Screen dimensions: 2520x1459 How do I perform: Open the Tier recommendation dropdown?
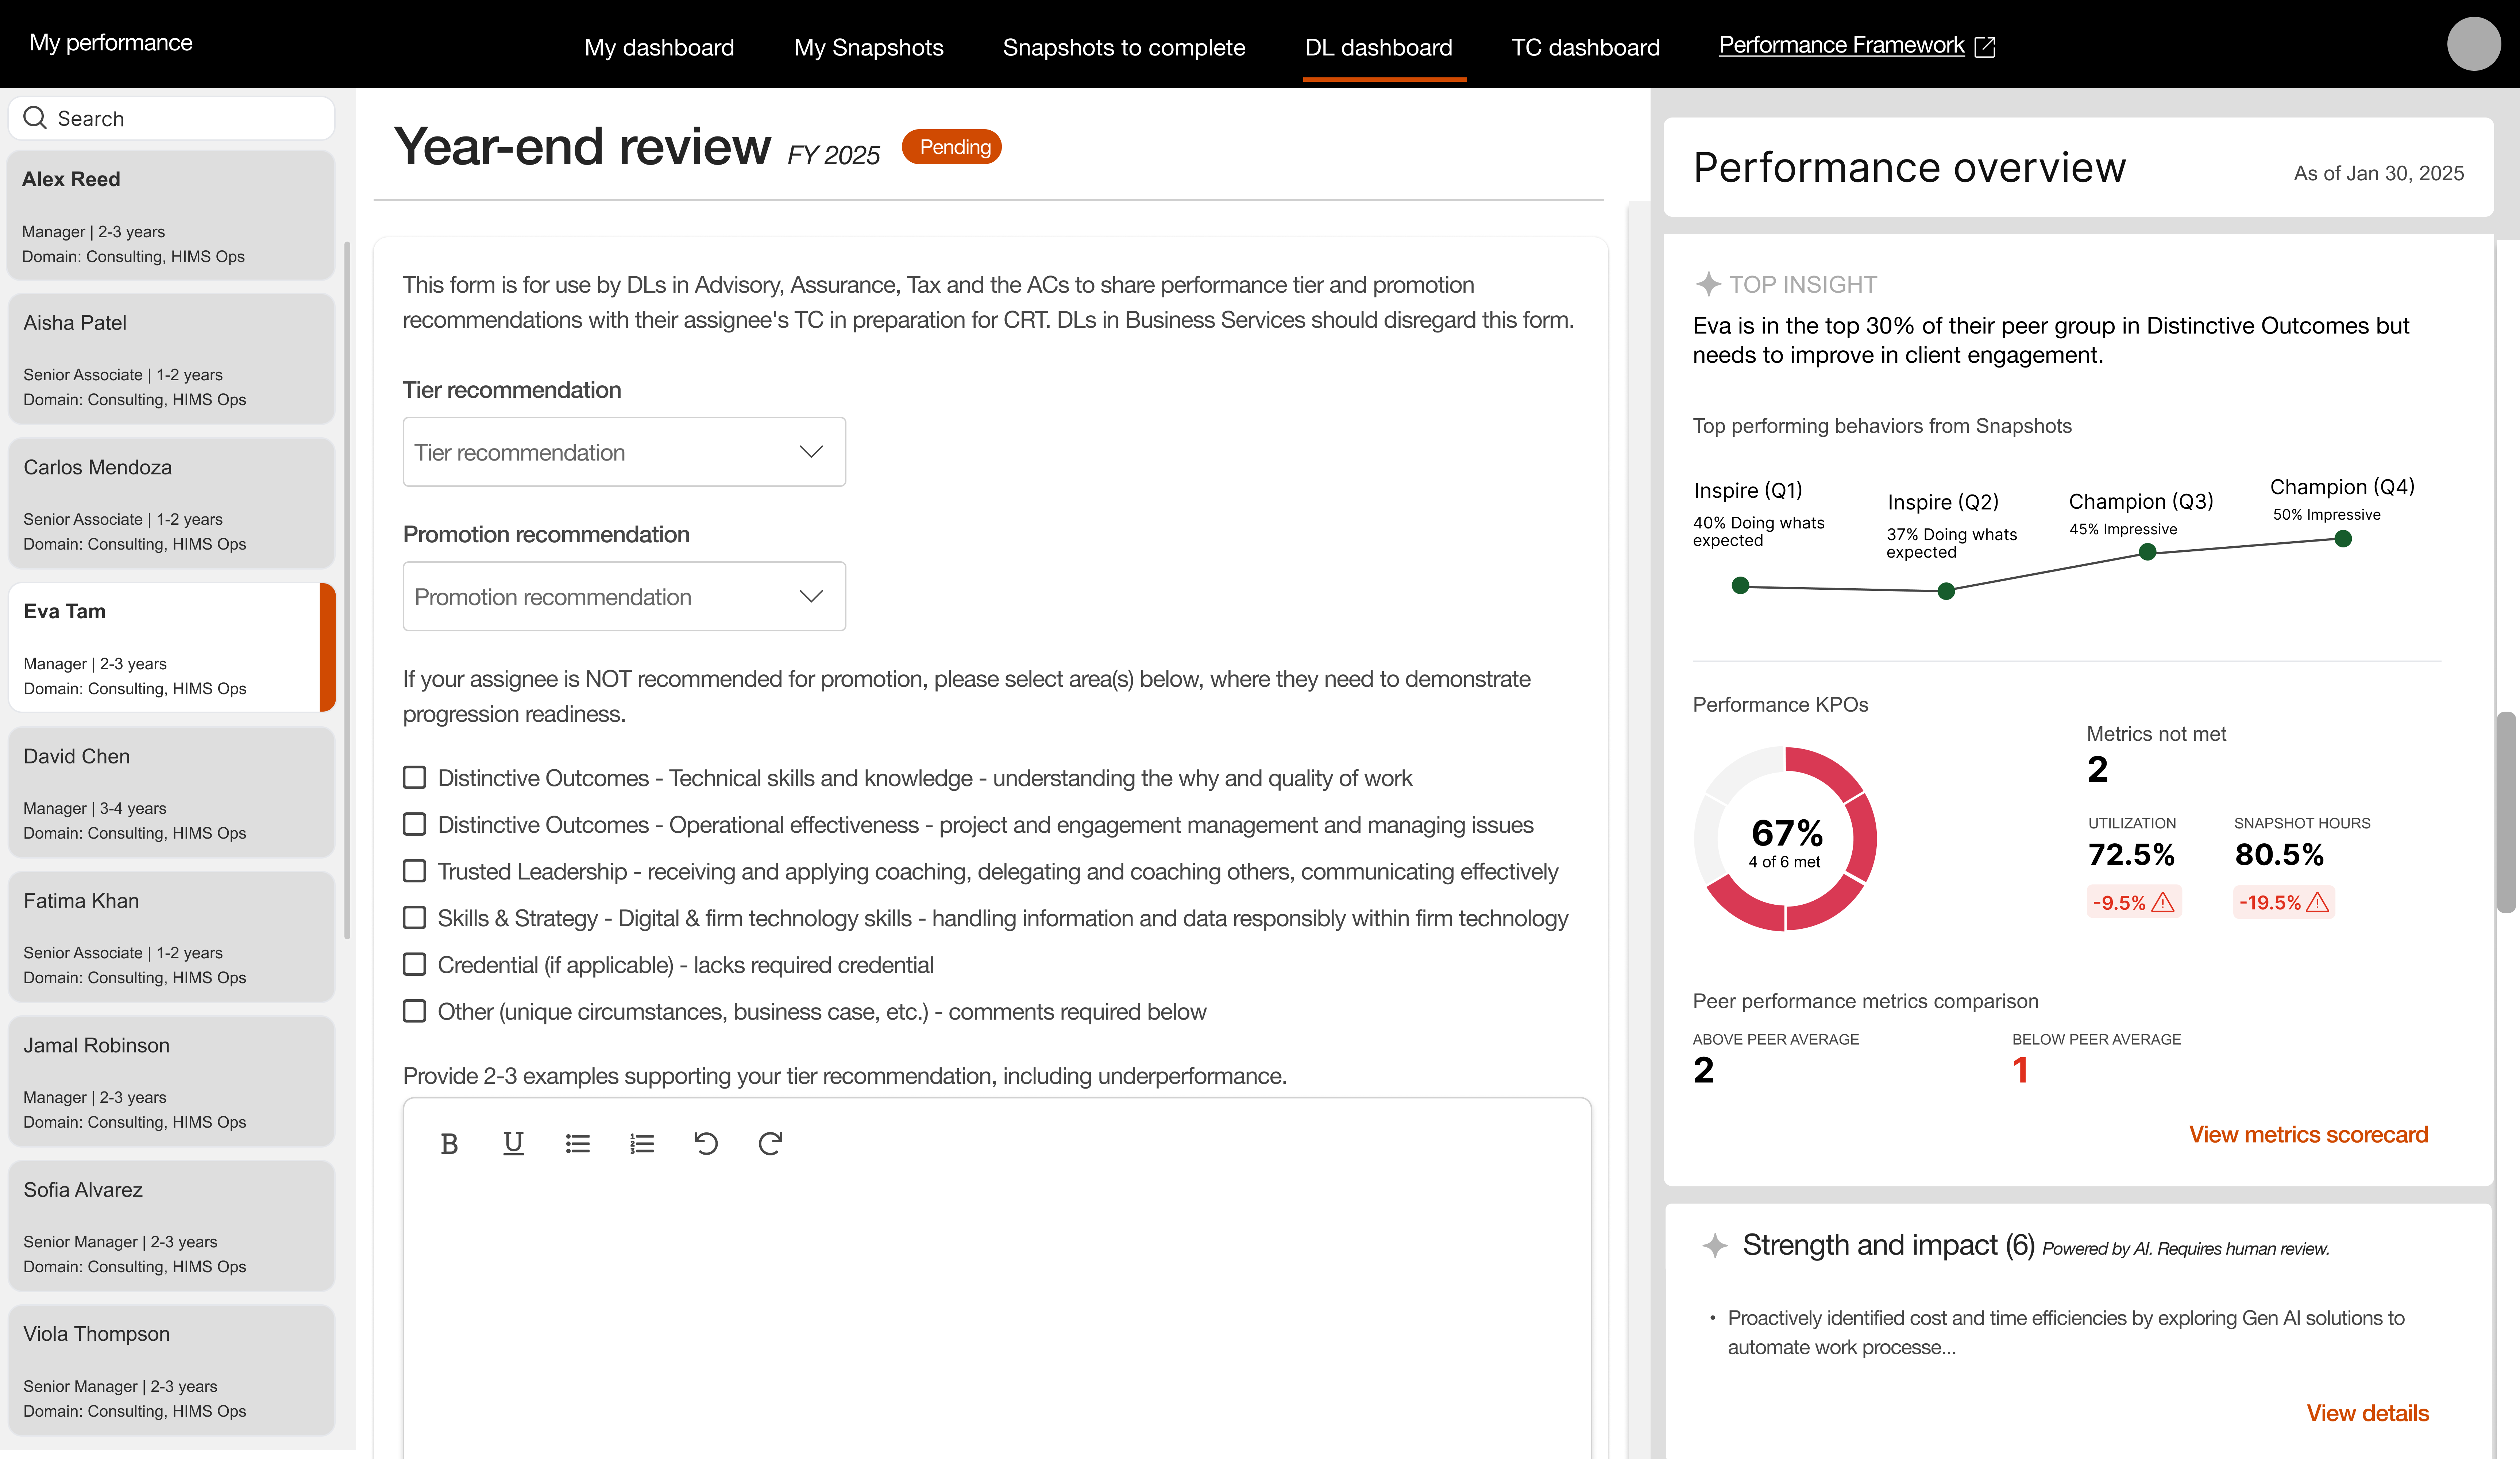tap(623, 452)
